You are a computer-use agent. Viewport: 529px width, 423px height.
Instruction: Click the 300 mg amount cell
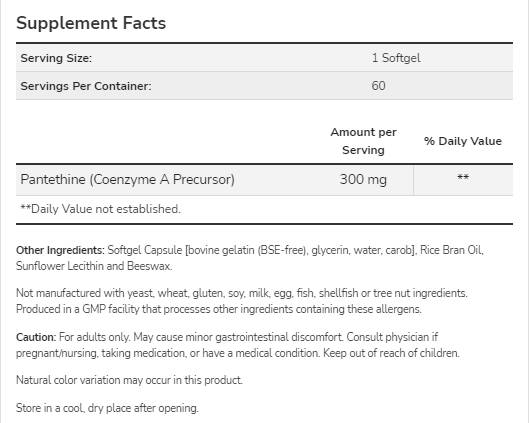pos(363,179)
